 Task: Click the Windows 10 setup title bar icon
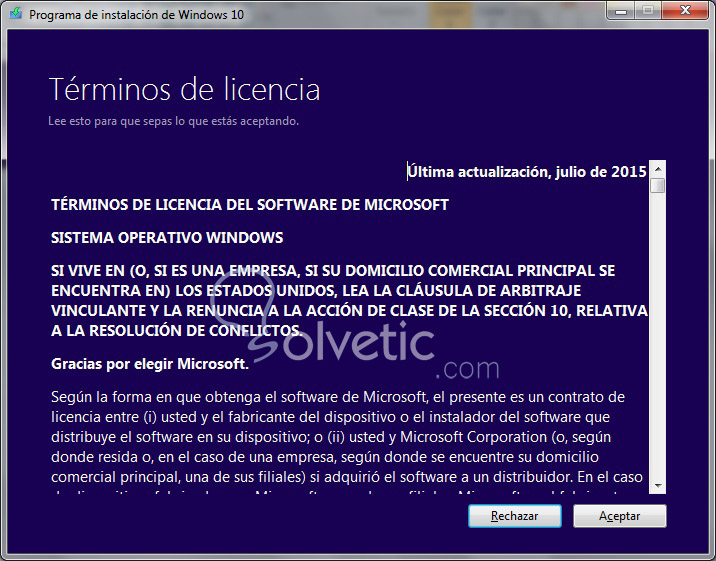[16, 13]
